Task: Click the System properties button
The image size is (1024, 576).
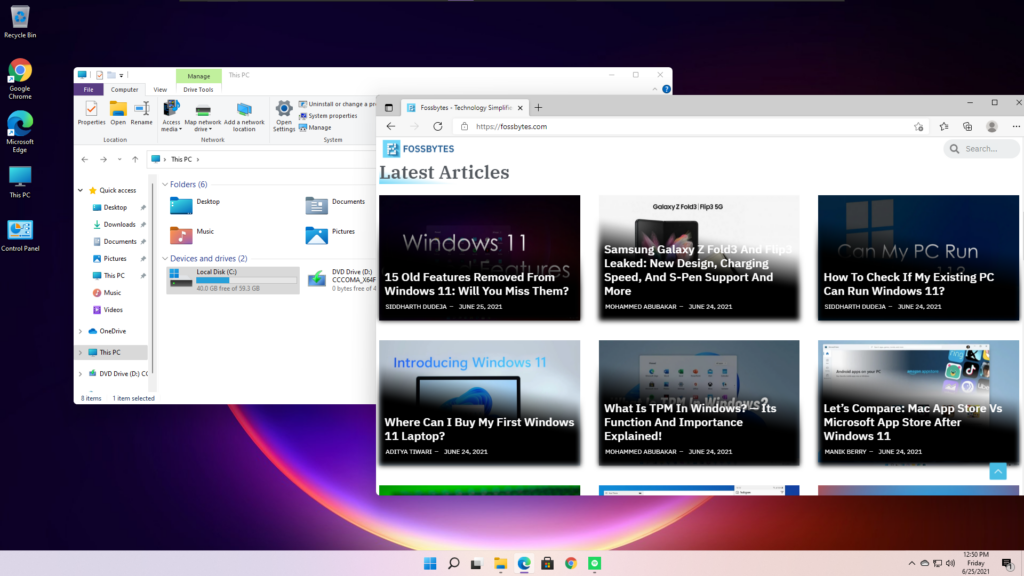Action: pos(331,116)
